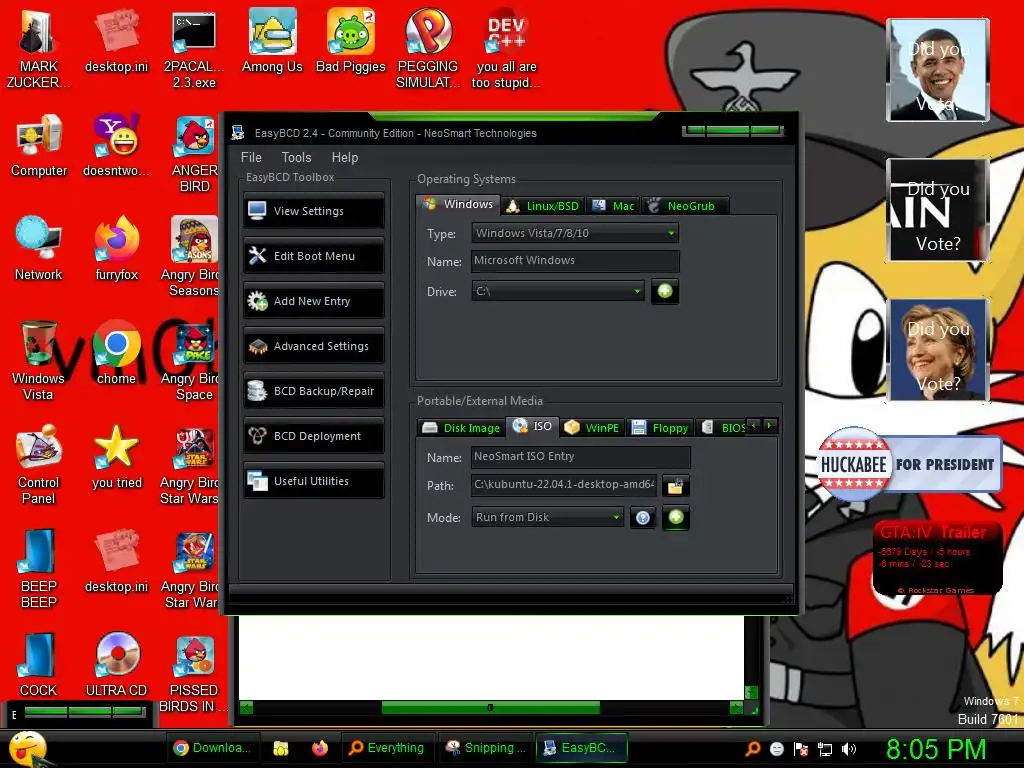Switch to the Floppy tab
The width and height of the screenshot is (1024, 768).
[x=660, y=428]
